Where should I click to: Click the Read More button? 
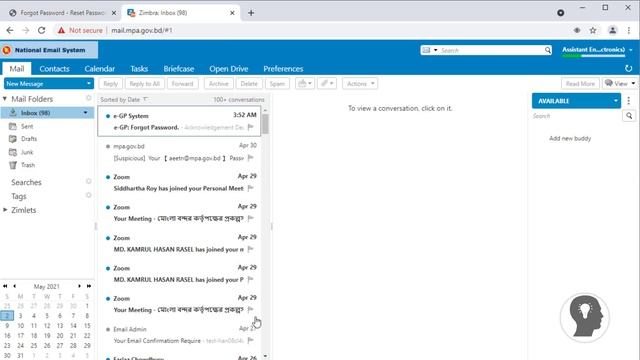pos(580,84)
